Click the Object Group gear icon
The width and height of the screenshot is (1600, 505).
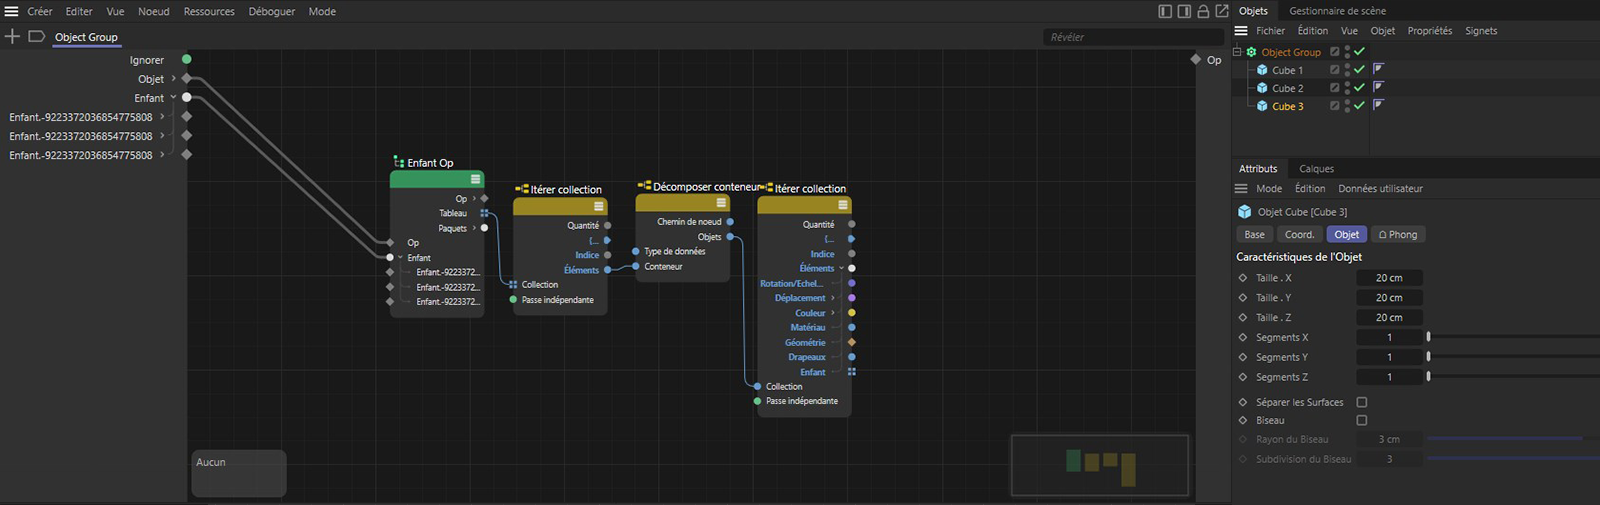tap(1251, 52)
